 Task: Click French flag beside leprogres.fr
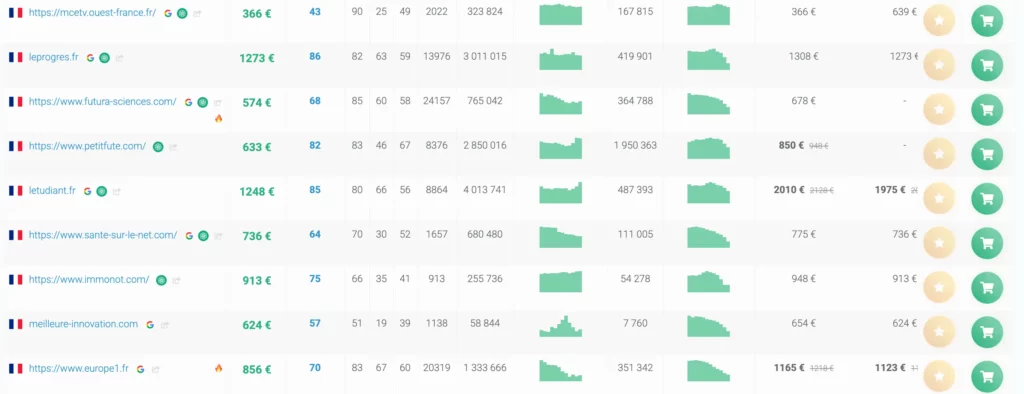tap(16, 57)
